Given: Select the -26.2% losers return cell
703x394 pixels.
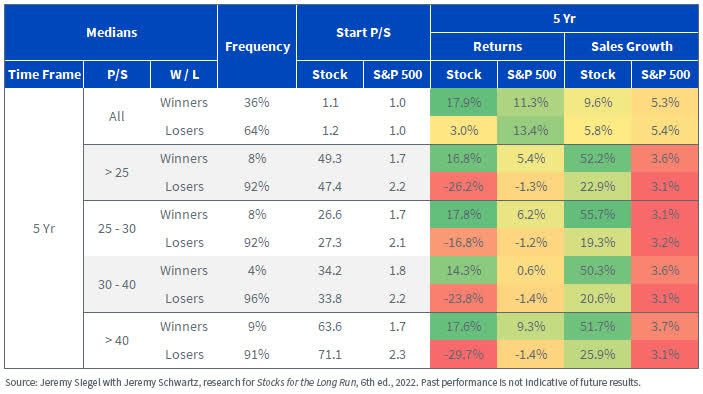Looking at the screenshot, I should click(464, 186).
